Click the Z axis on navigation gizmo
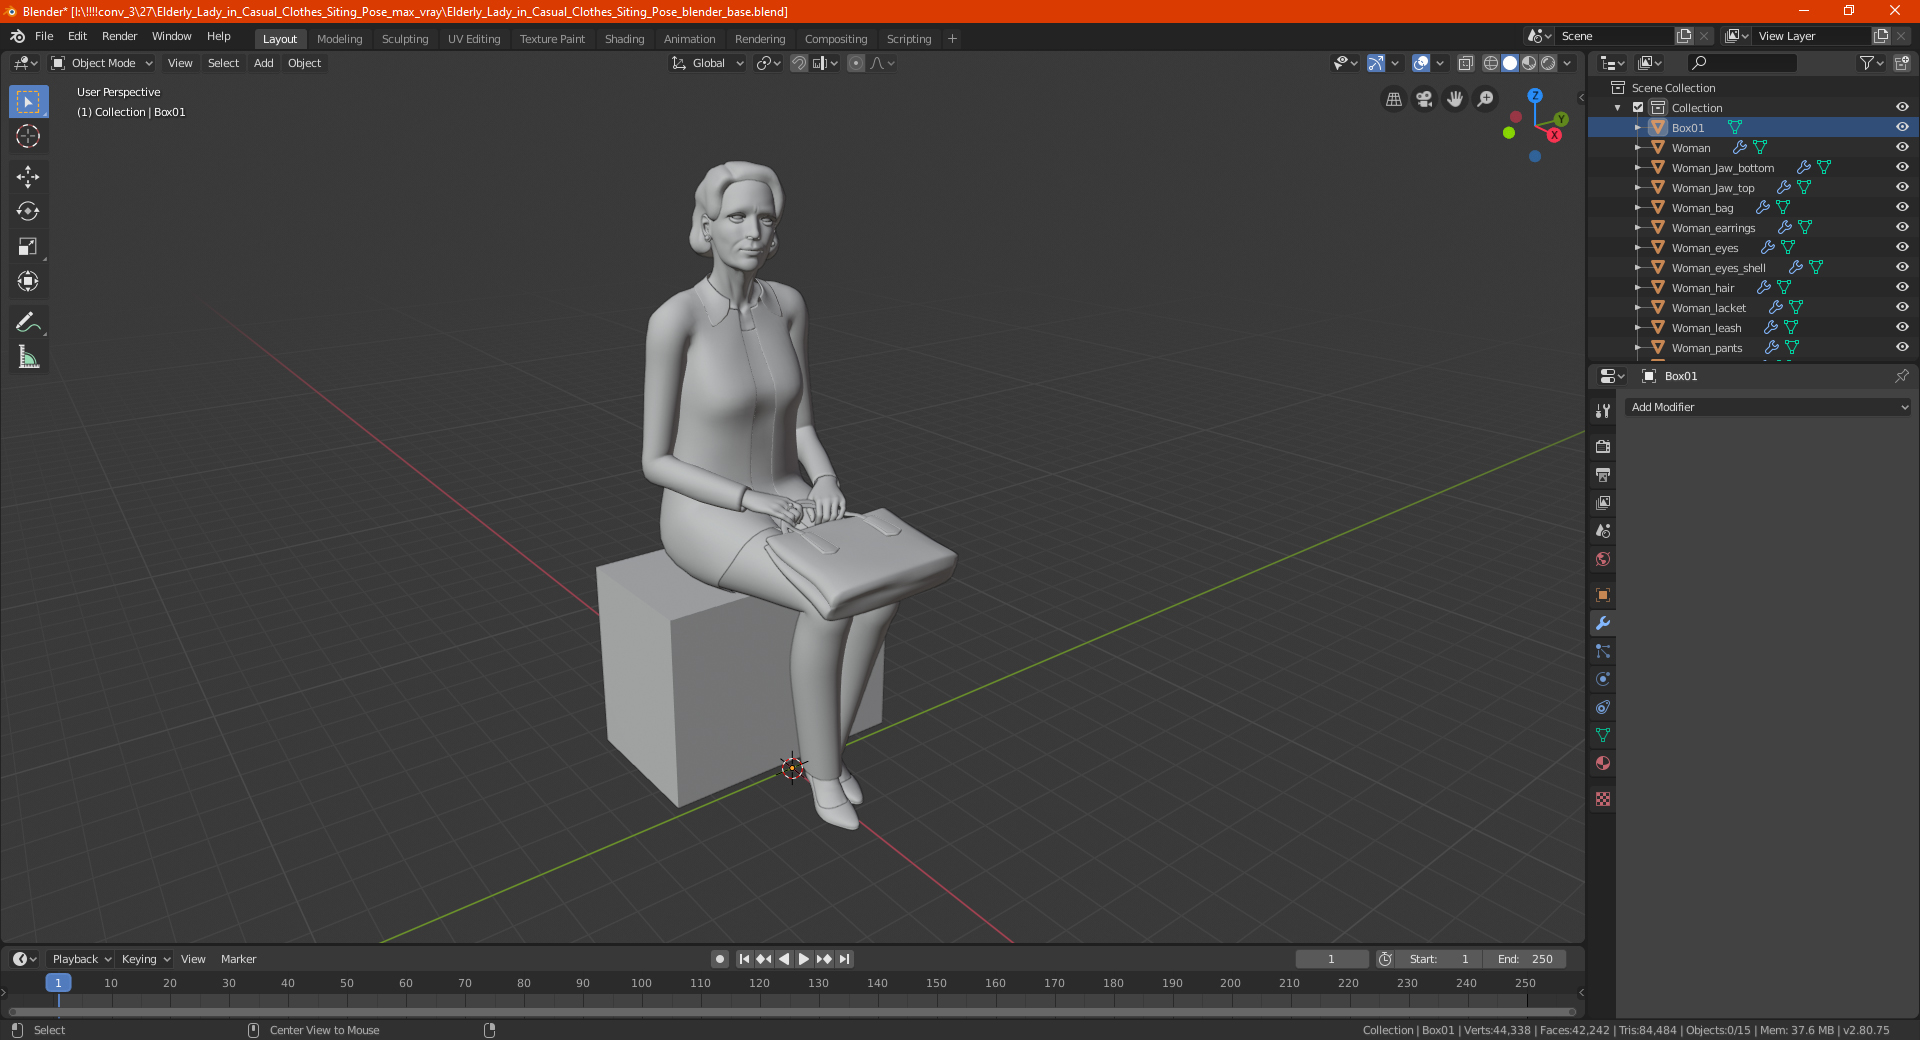The width and height of the screenshot is (1920, 1040). (1535, 96)
